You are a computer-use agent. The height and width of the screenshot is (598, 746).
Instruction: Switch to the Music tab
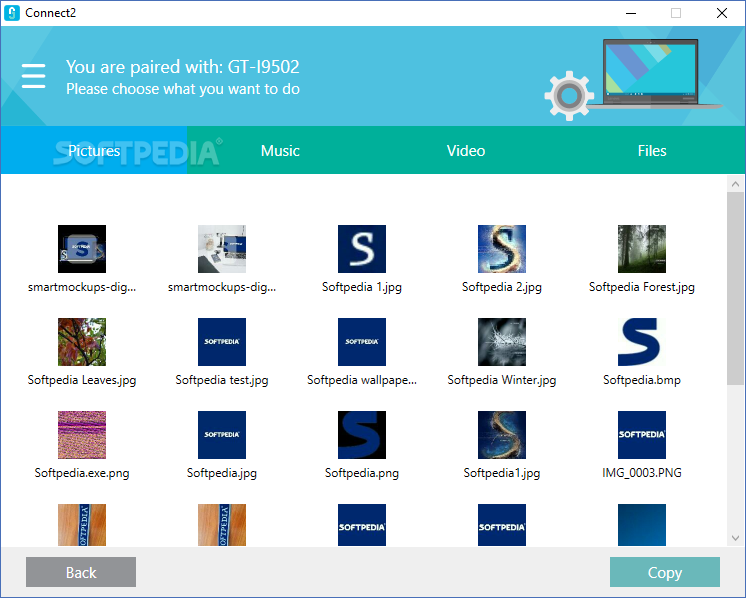280,150
